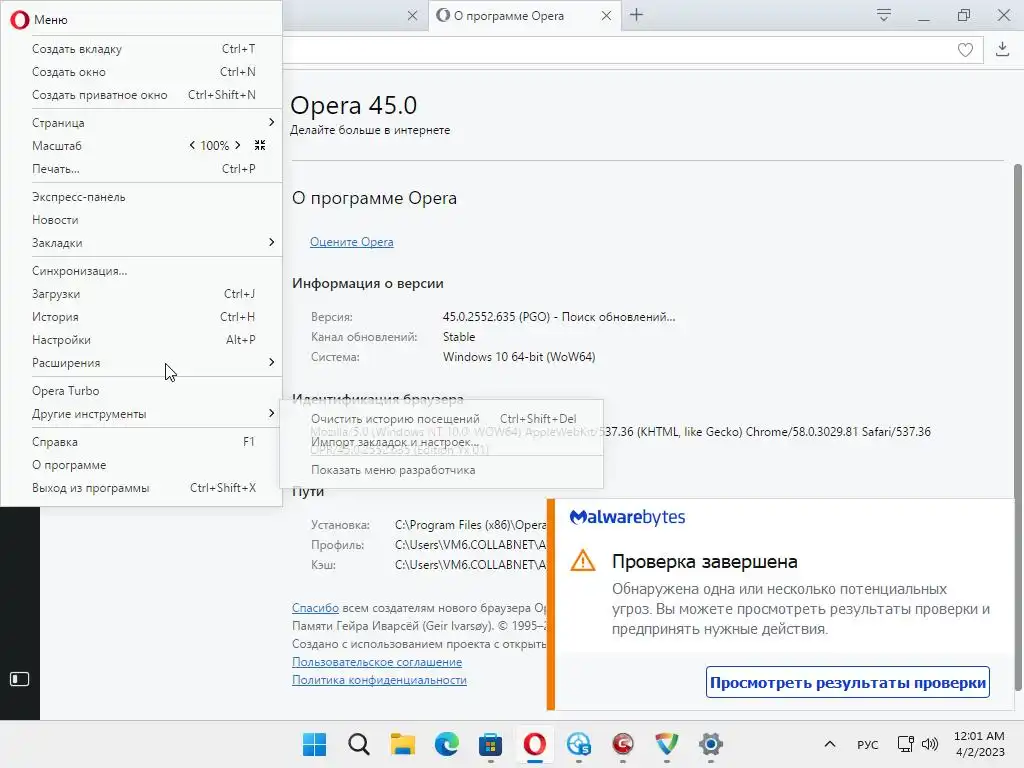Click the globe icon with S in the taskbar
1024x768 pixels.
[579, 744]
